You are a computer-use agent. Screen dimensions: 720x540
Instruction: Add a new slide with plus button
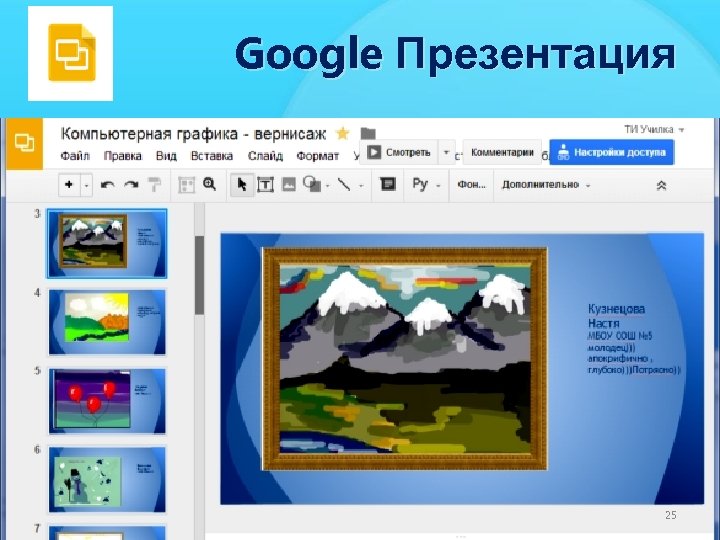click(69, 185)
